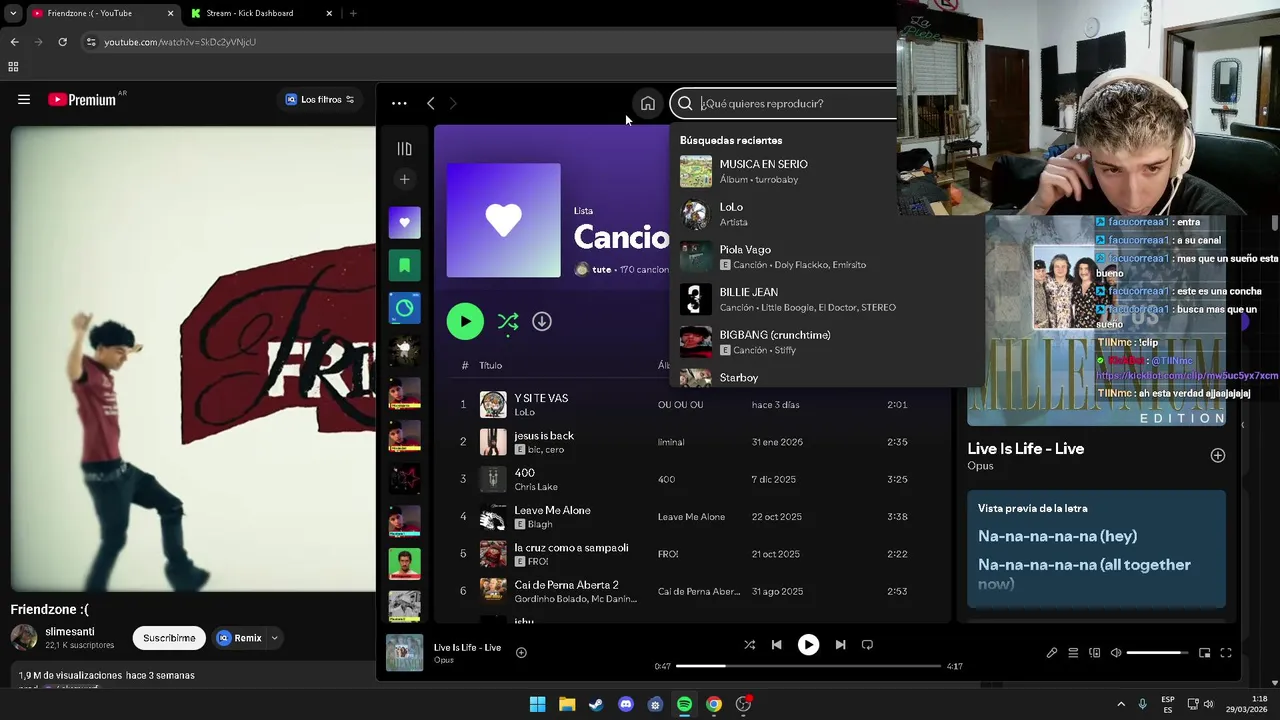Open Opus artist in now playing panel

(x=980, y=466)
